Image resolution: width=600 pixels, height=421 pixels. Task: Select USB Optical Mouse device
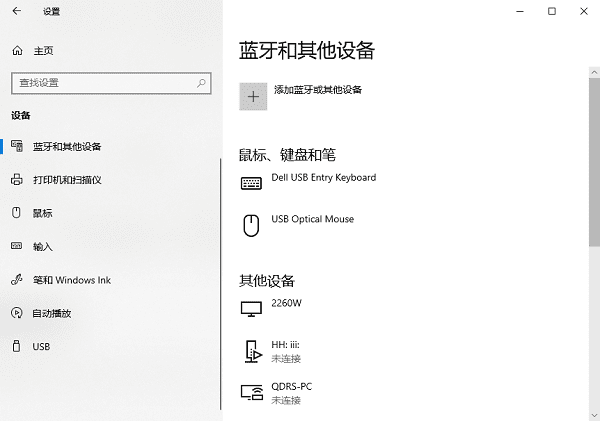click(313, 219)
